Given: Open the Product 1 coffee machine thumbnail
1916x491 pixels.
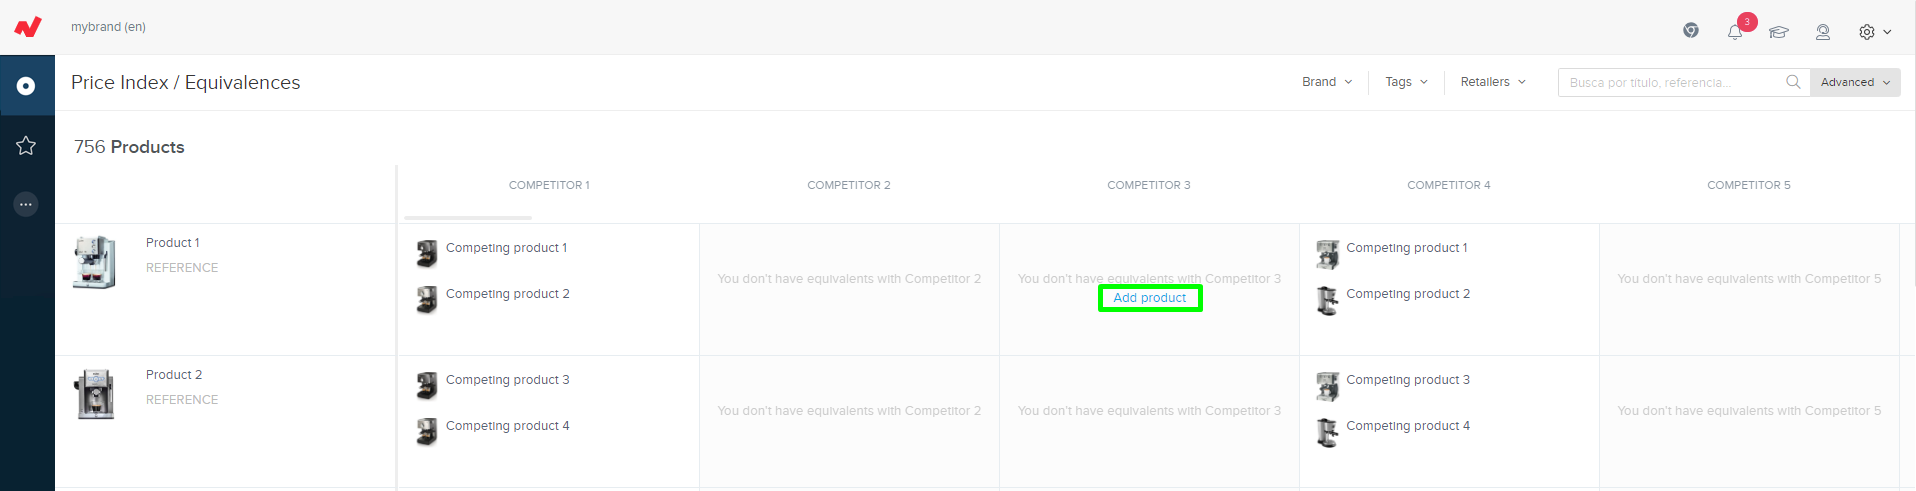Looking at the screenshot, I should pos(95,263).
